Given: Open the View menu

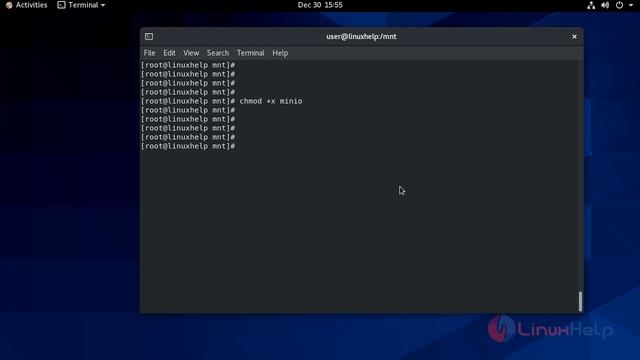Looking at the screenshot, I should click(x=191, y=53).
